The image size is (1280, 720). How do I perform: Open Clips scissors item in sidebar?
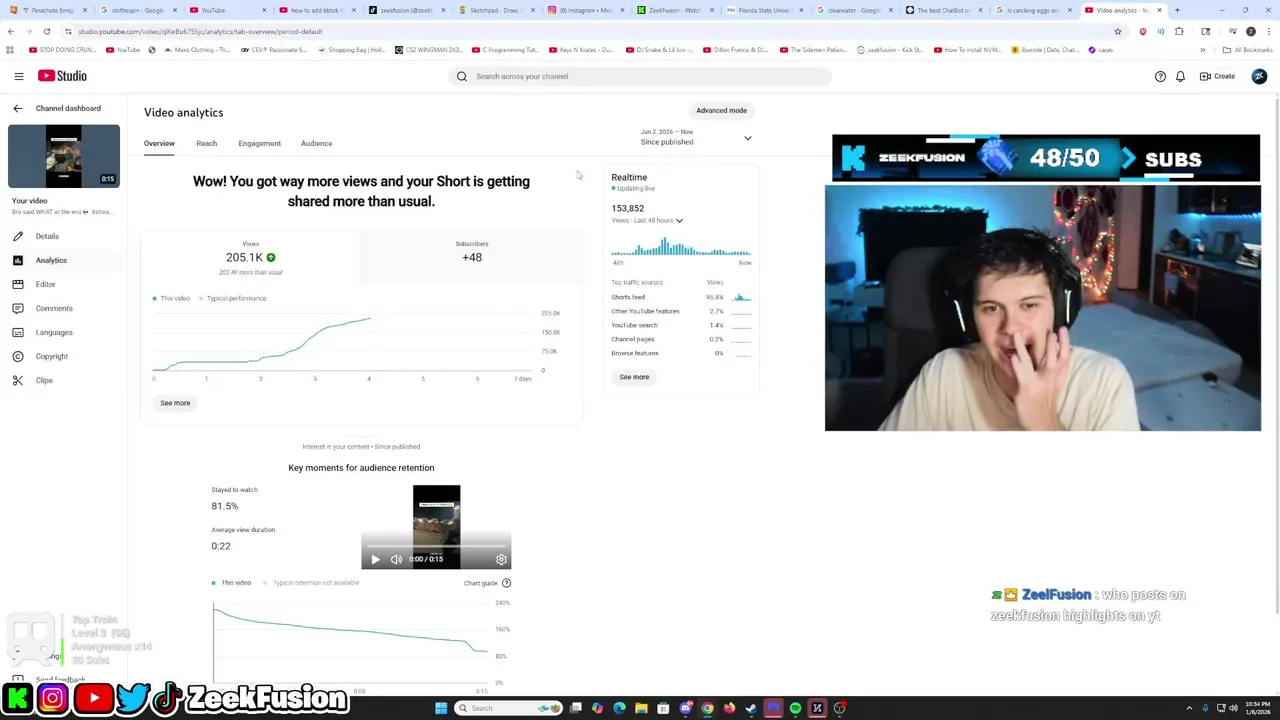coord(44,380)
